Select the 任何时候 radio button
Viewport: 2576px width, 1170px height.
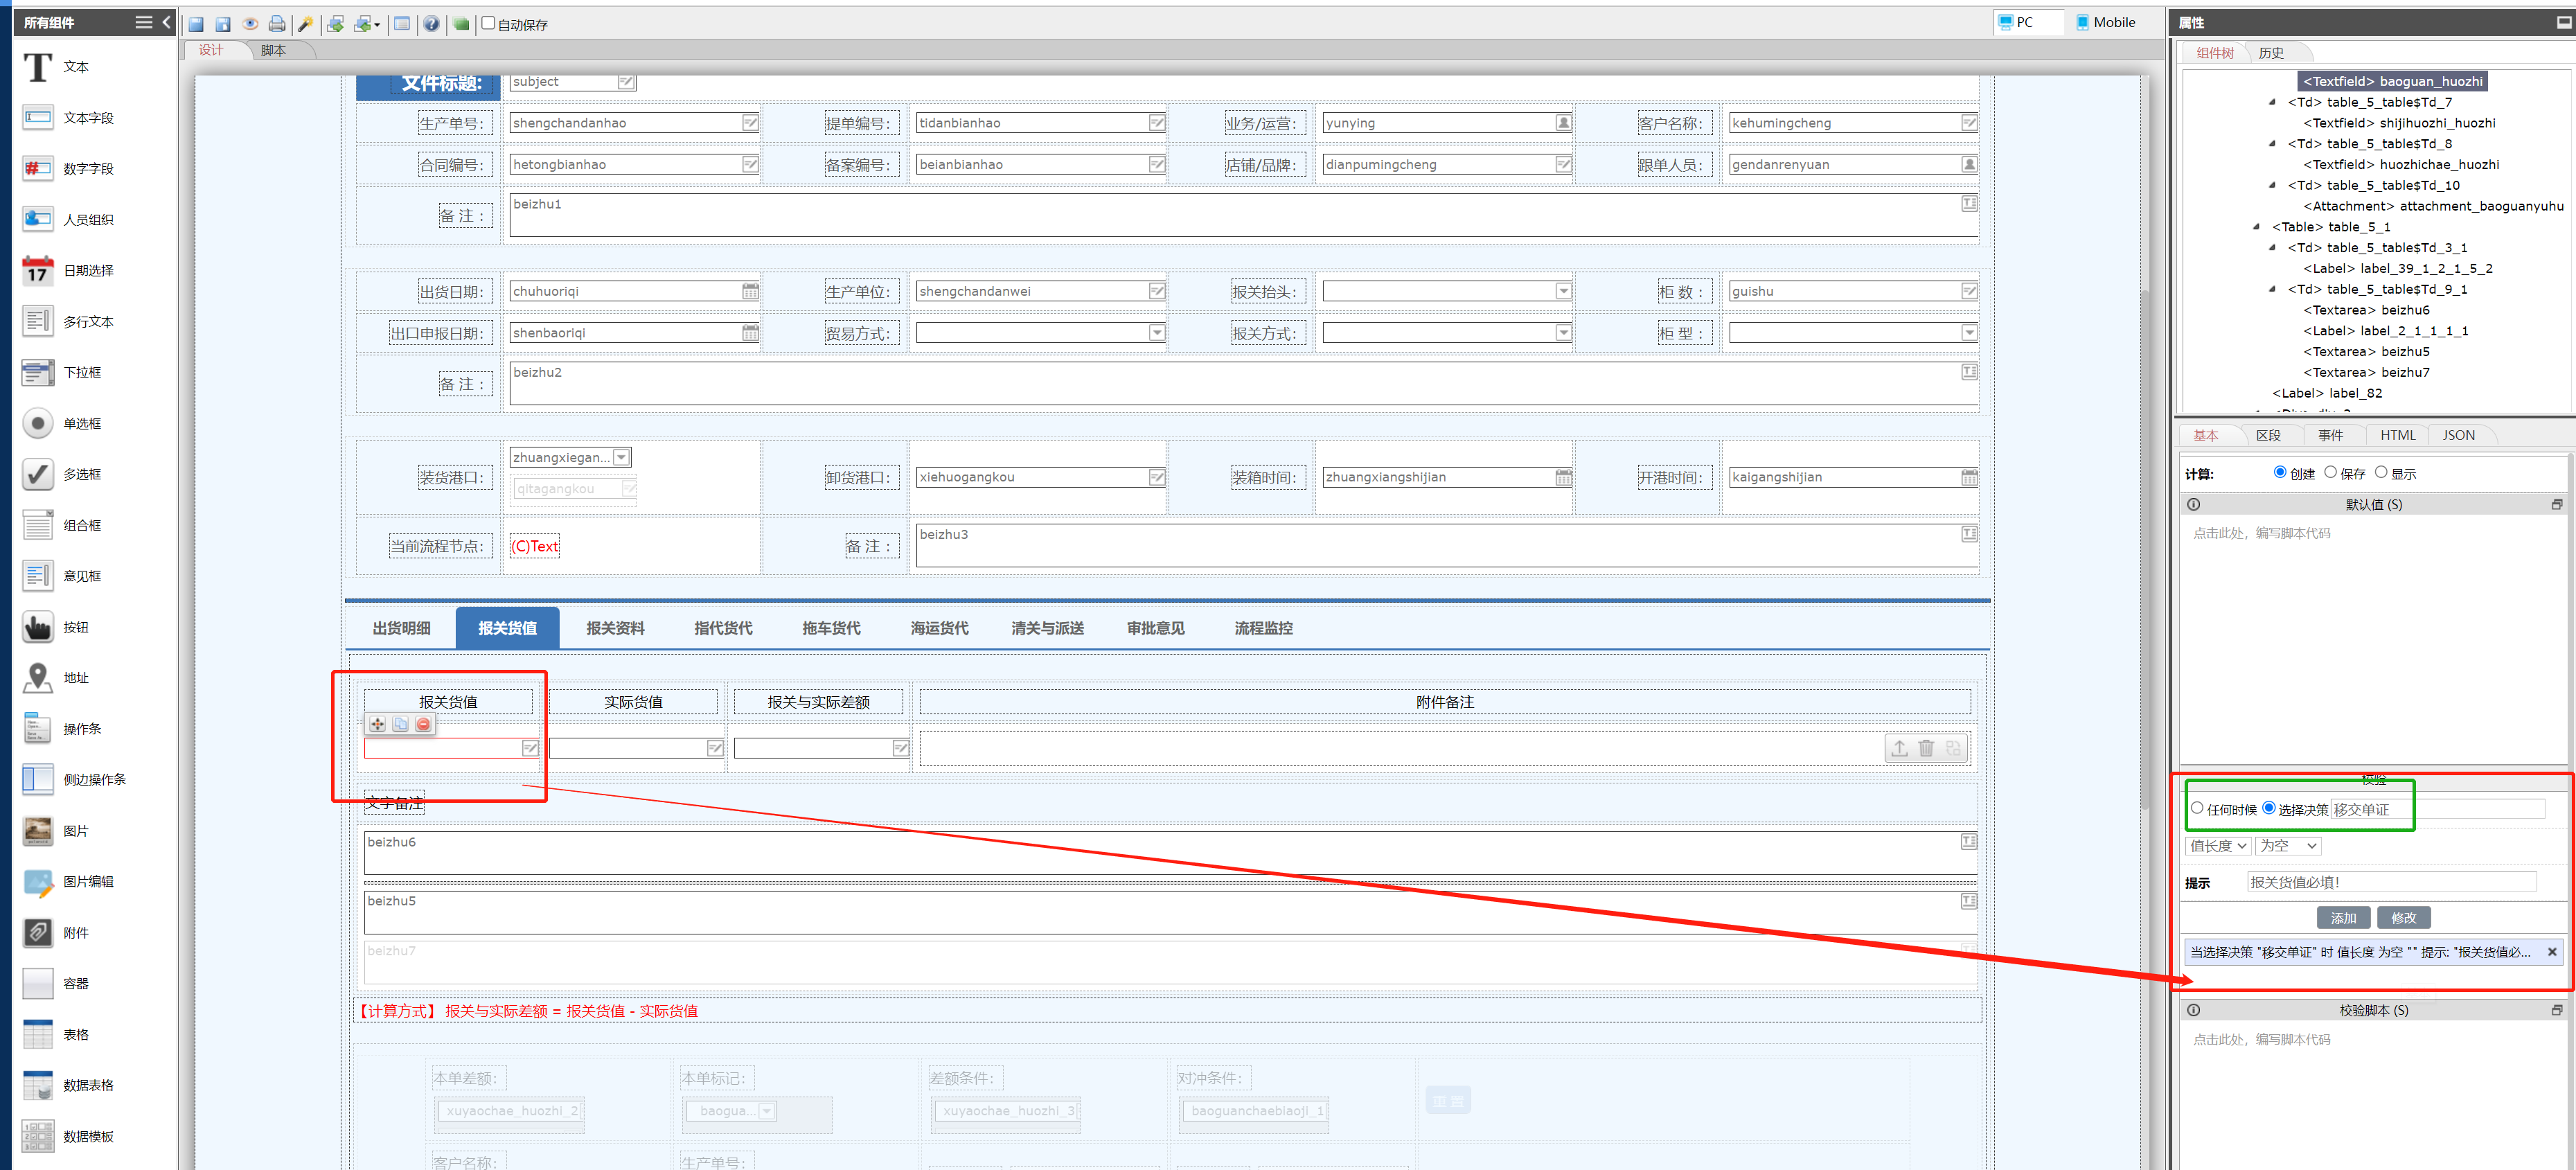click(x=2197, y=808)
